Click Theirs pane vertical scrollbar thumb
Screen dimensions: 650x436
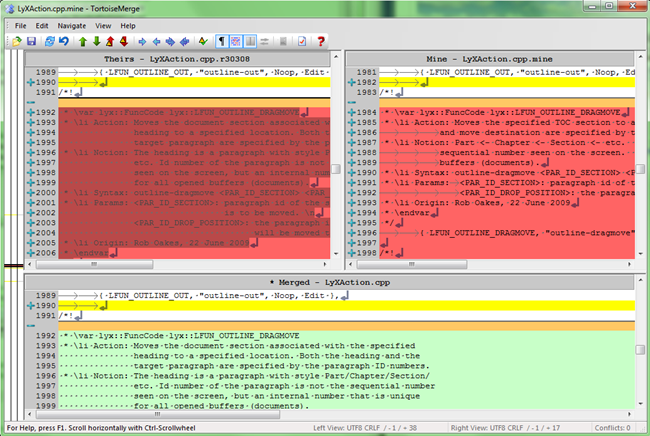coord(336,169)
